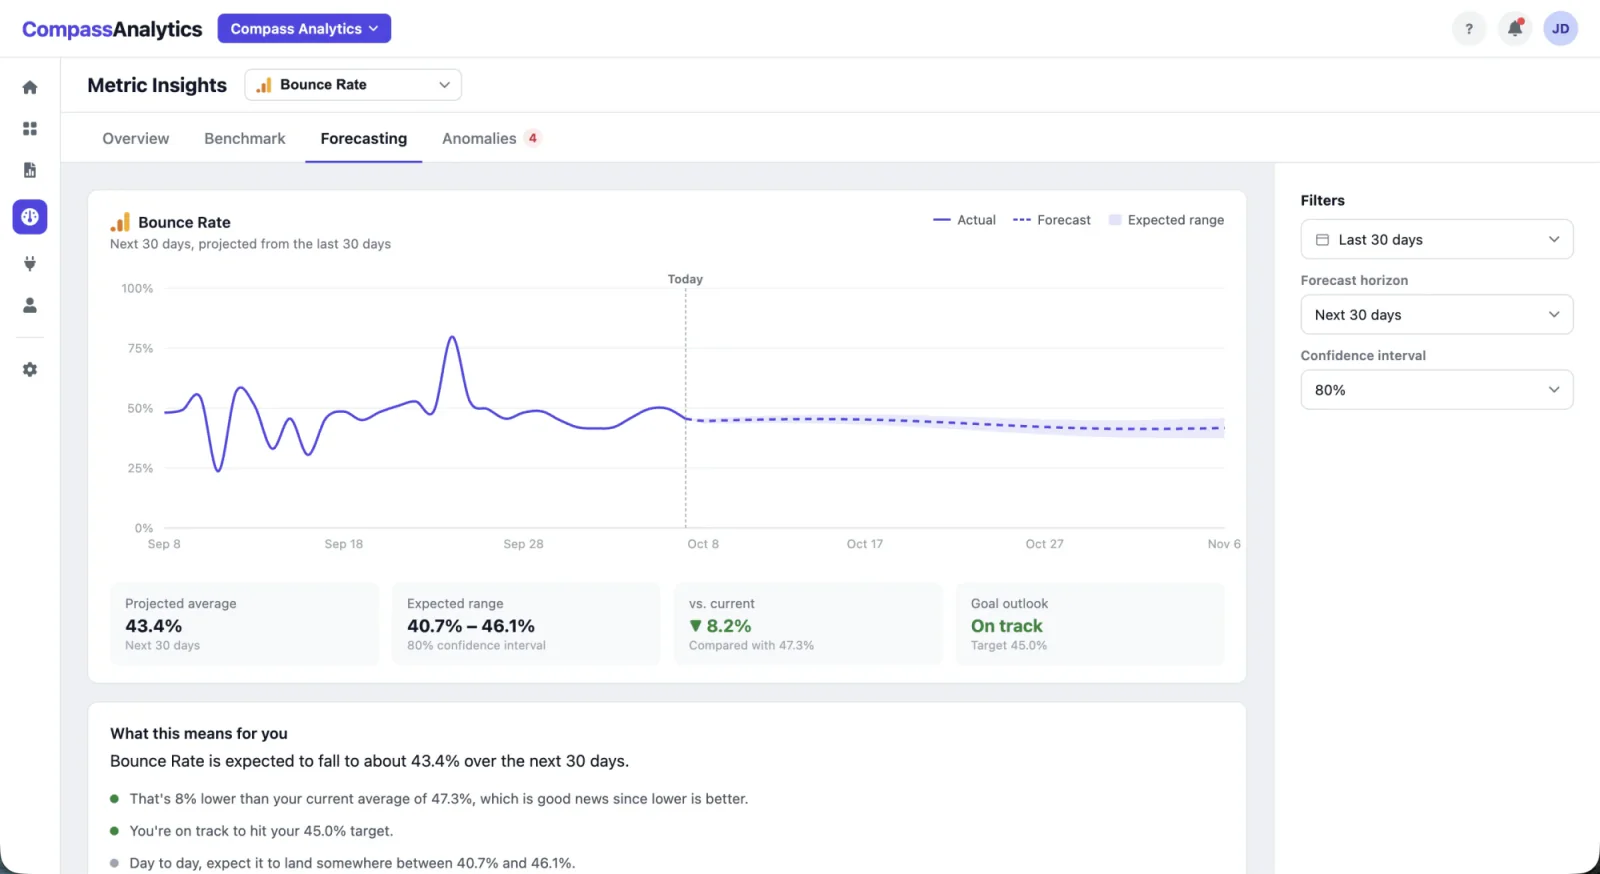Click the 'What this means for you' heading
1600x874 pixels.
199,734
